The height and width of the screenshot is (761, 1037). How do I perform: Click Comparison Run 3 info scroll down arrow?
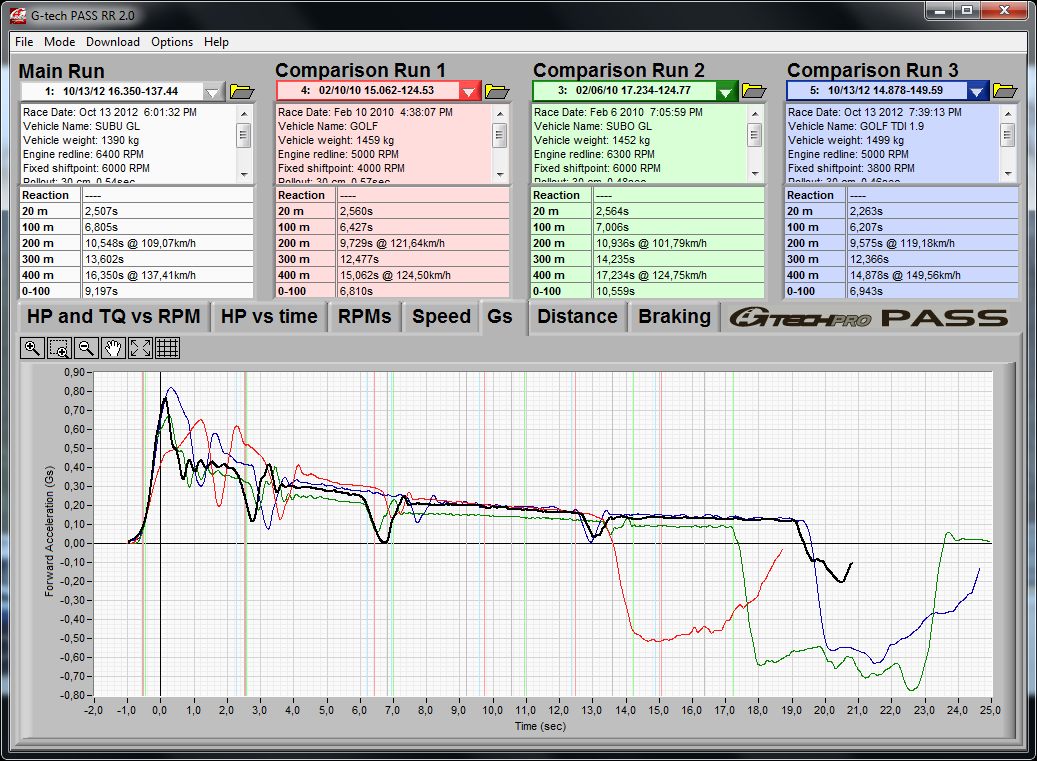tap(1008, 175)
